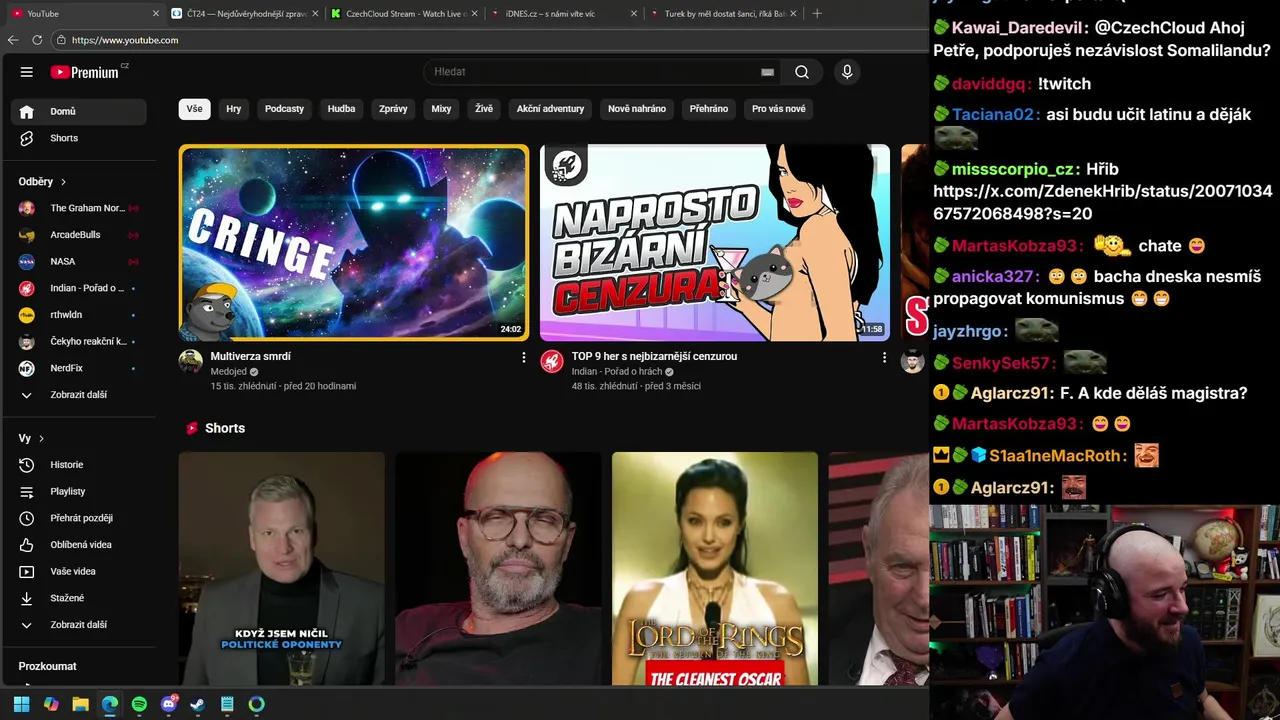Open the x.com ZdenekHrib link in chat
This screenshot has height=720, width=1280.
(1103, 202)
